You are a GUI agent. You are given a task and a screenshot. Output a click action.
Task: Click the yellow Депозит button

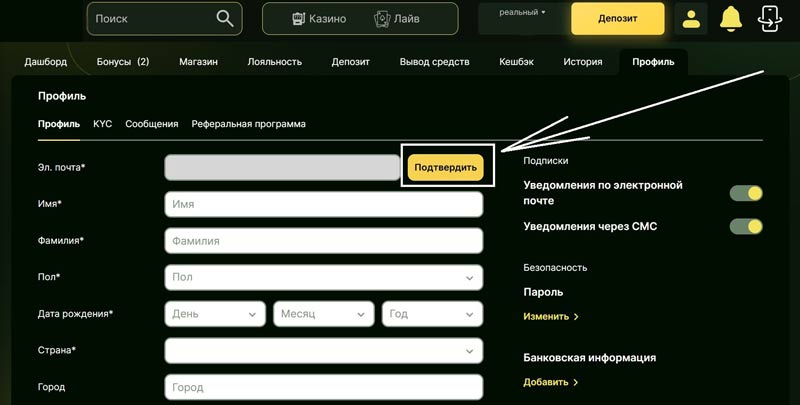click(618, 19)
